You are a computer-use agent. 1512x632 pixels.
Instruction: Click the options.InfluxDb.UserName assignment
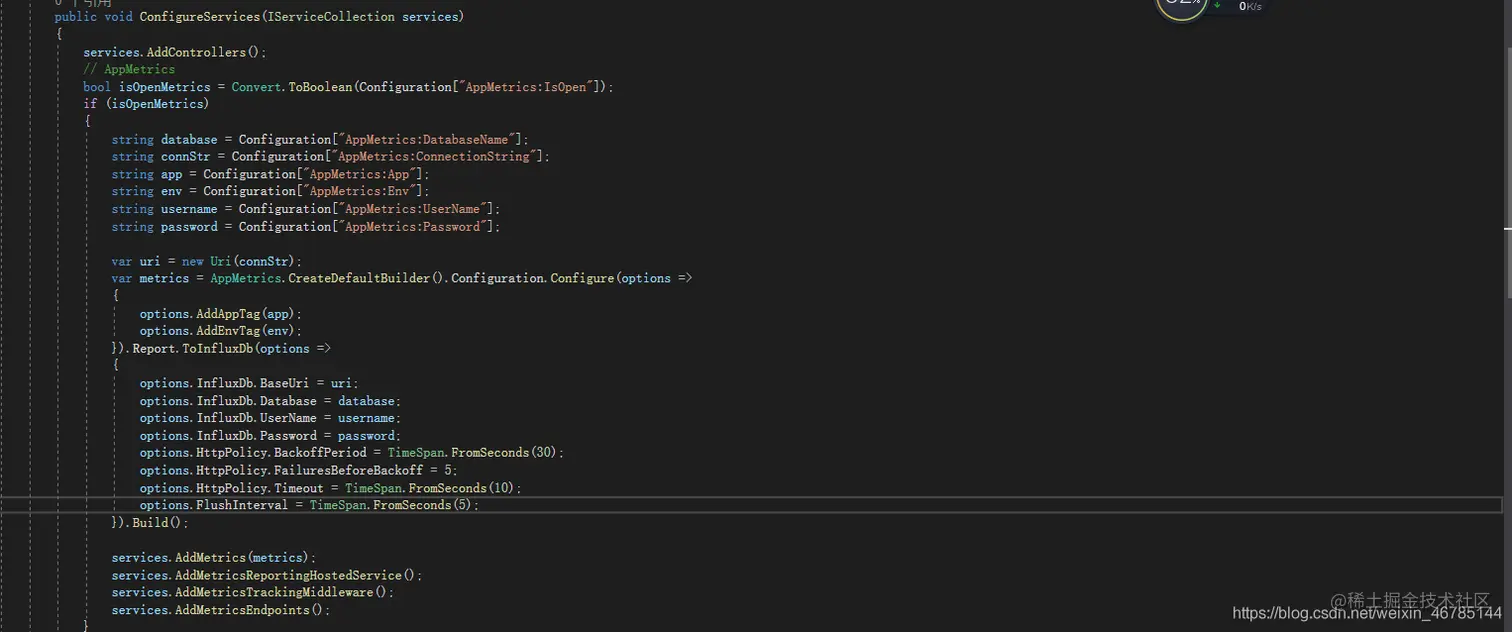point(270,418)
